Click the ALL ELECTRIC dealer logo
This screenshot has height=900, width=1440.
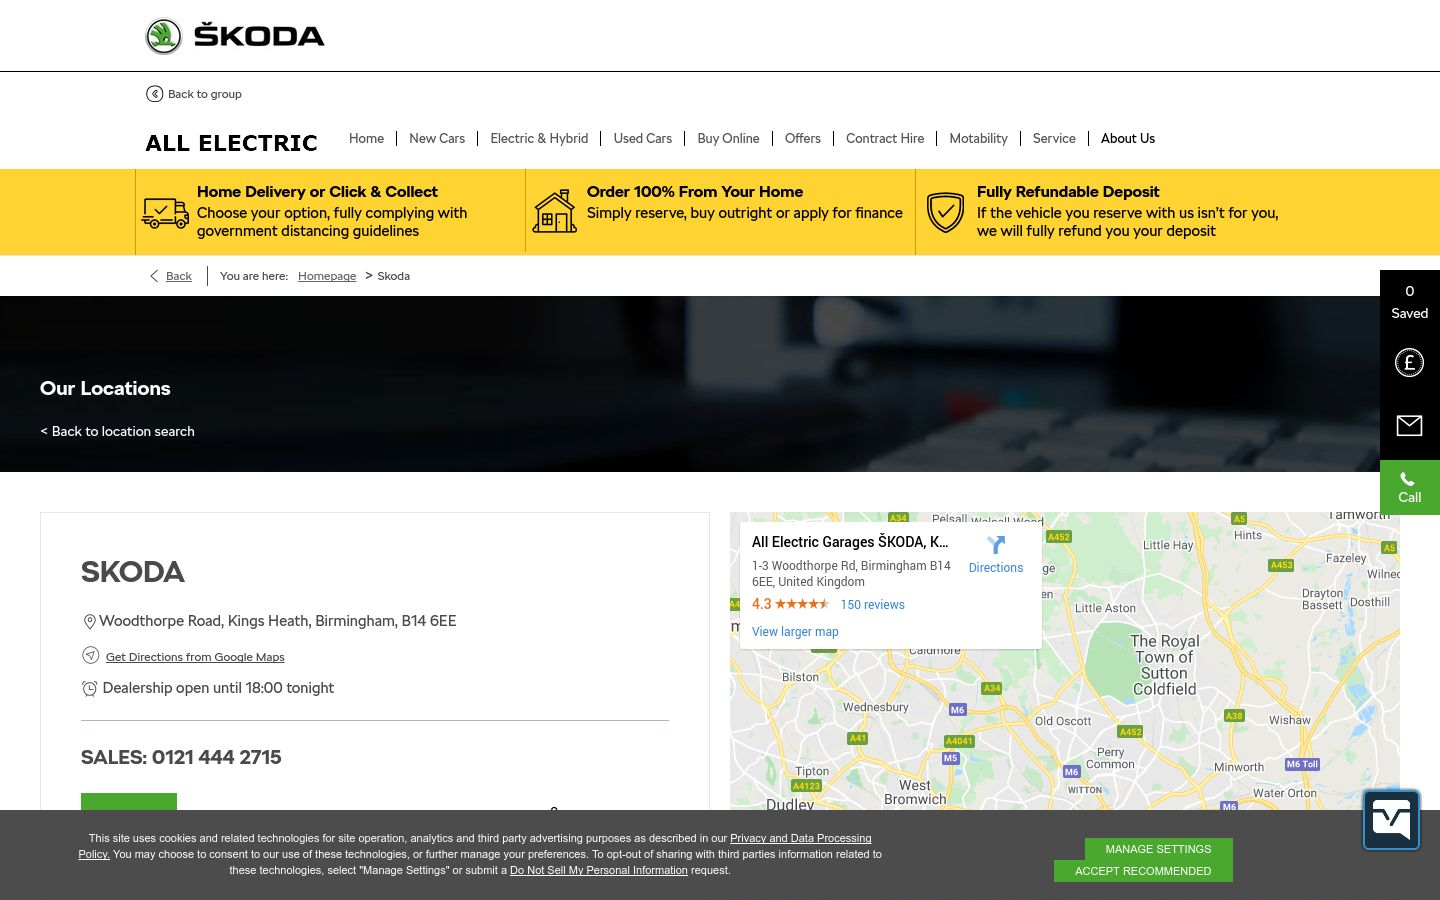click(231, 143)
